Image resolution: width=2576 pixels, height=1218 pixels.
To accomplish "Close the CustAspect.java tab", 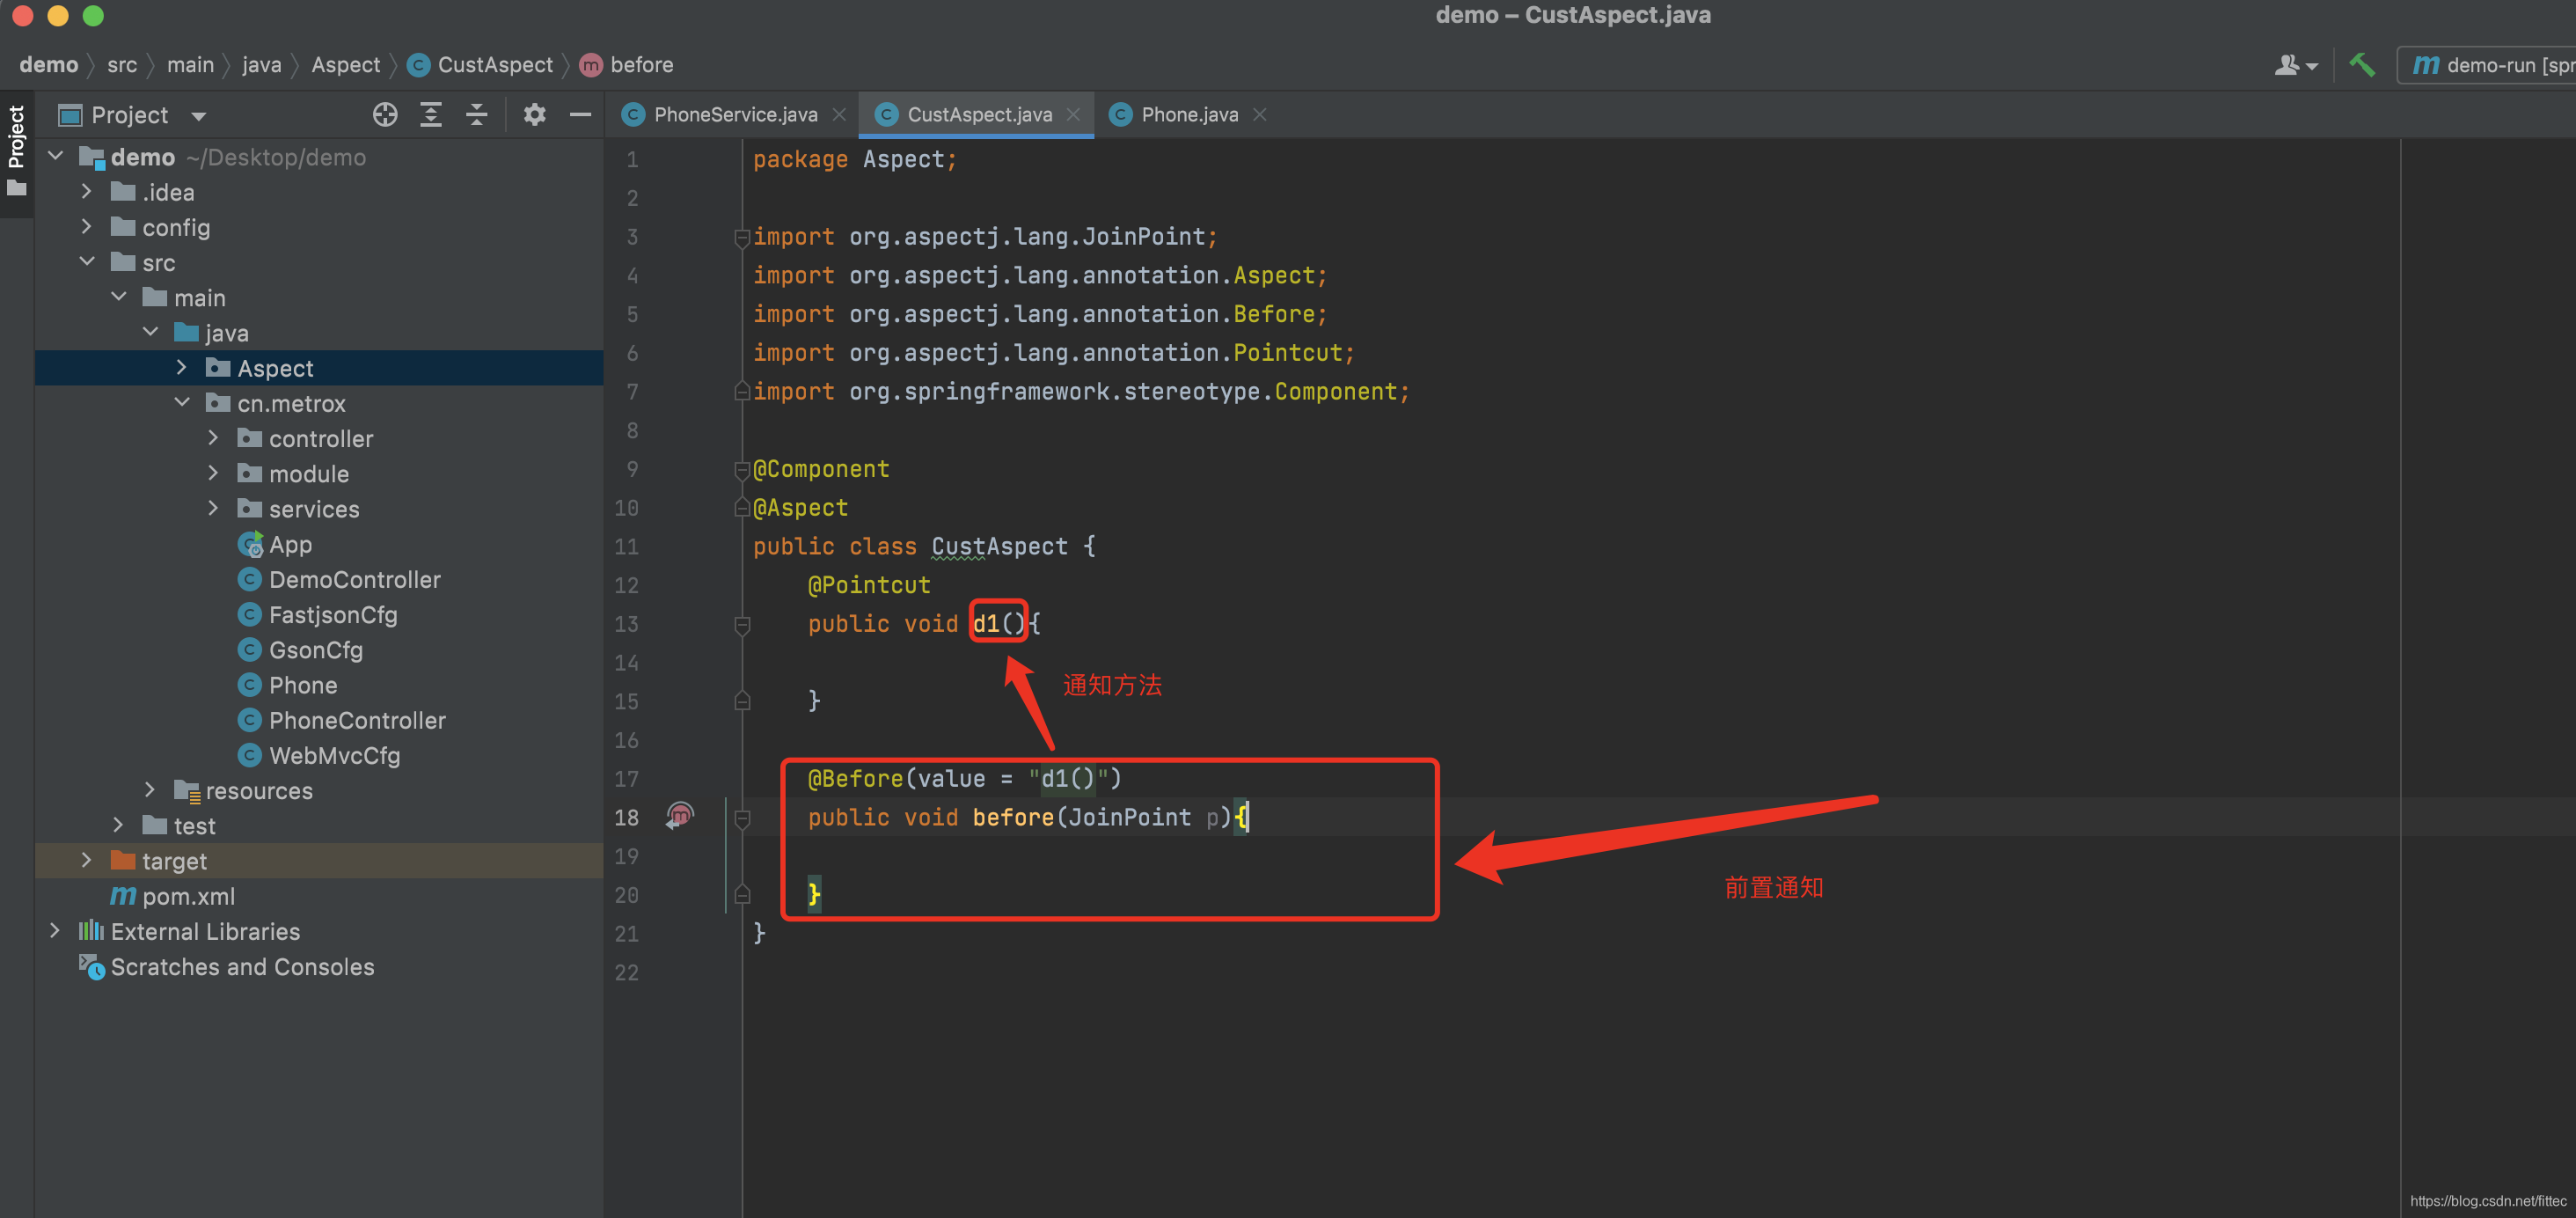I will [x=1073, y=115].
